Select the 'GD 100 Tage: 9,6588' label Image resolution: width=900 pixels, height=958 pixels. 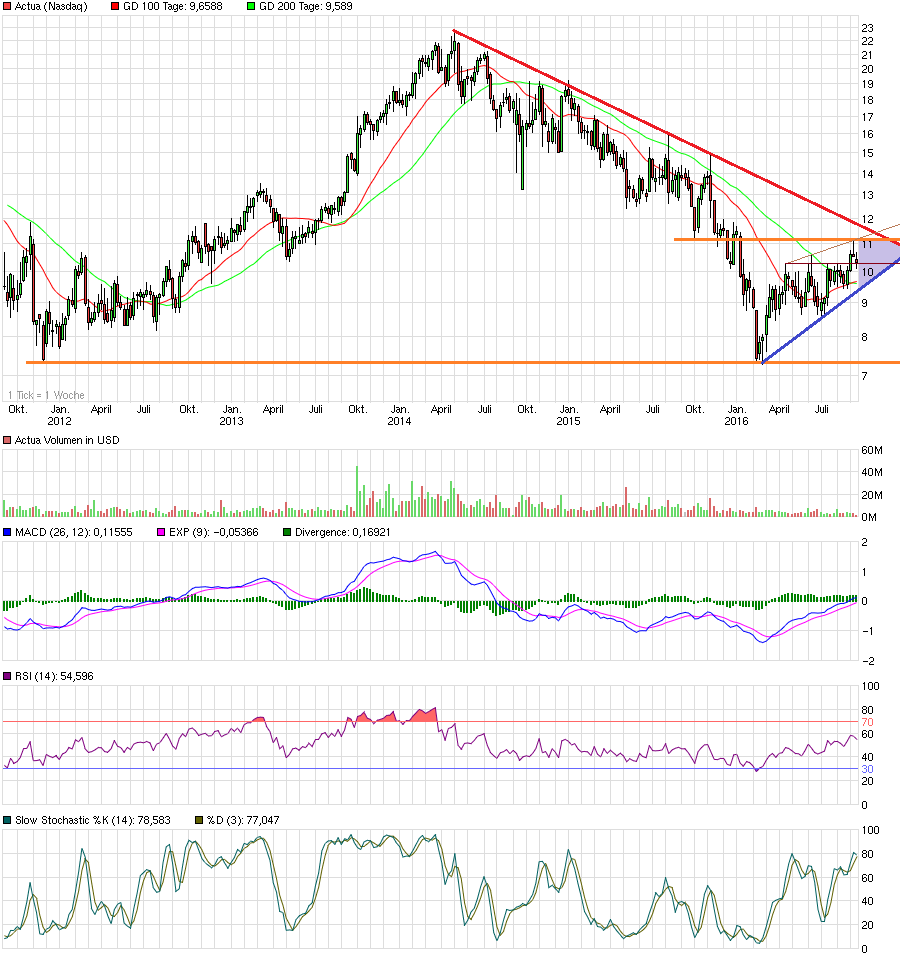pyautogui.click(x=173, y=7)
